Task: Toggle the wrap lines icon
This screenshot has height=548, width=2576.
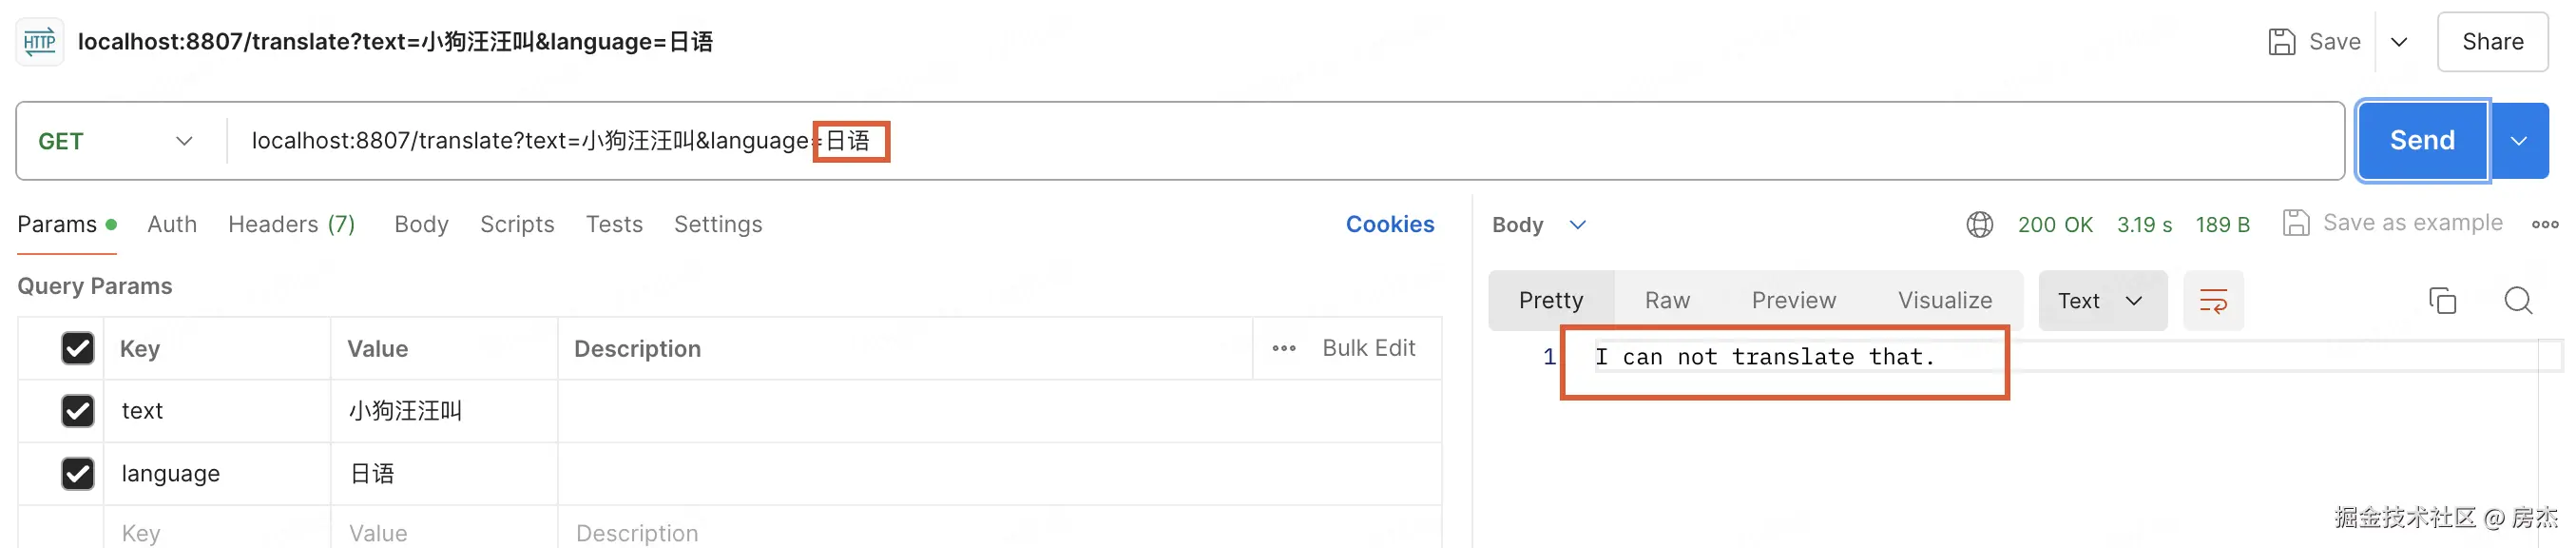Action: pyautogui.click(x=2213, y=301)
